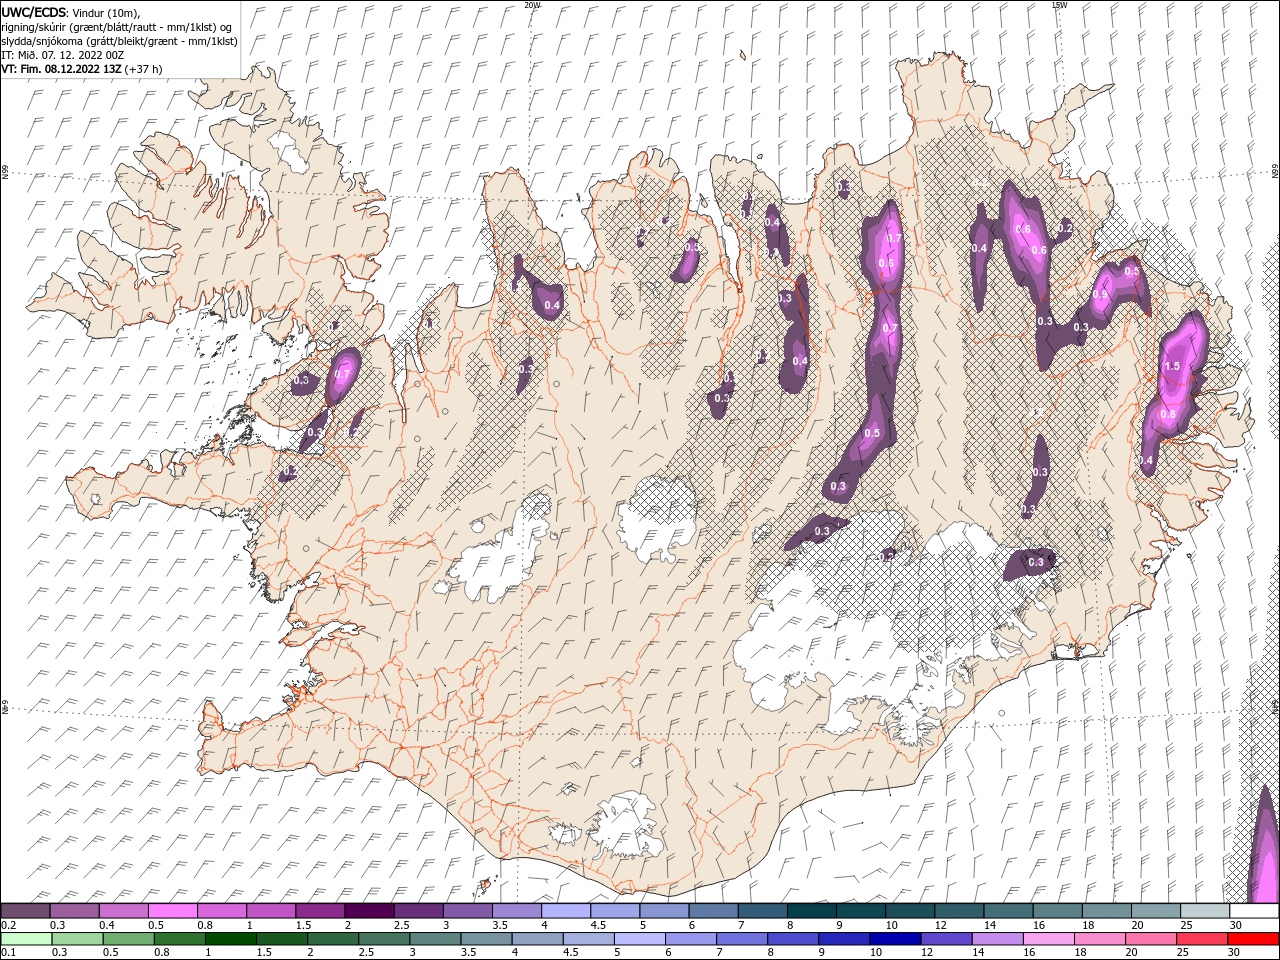The height and width of the screenshot is (960, 1280).
Task: Click the UWC/ECDS title text
Action: [34, 12]
